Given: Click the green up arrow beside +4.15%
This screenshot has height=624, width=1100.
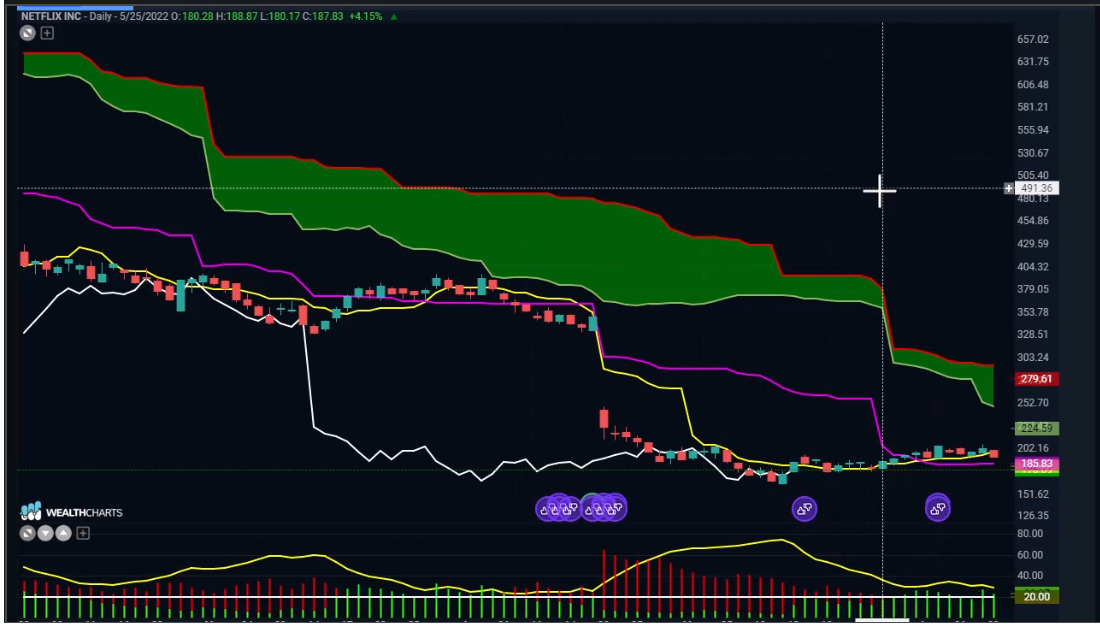Looking at the screenshot, I should pyautogui.click(x=394, y=16).
